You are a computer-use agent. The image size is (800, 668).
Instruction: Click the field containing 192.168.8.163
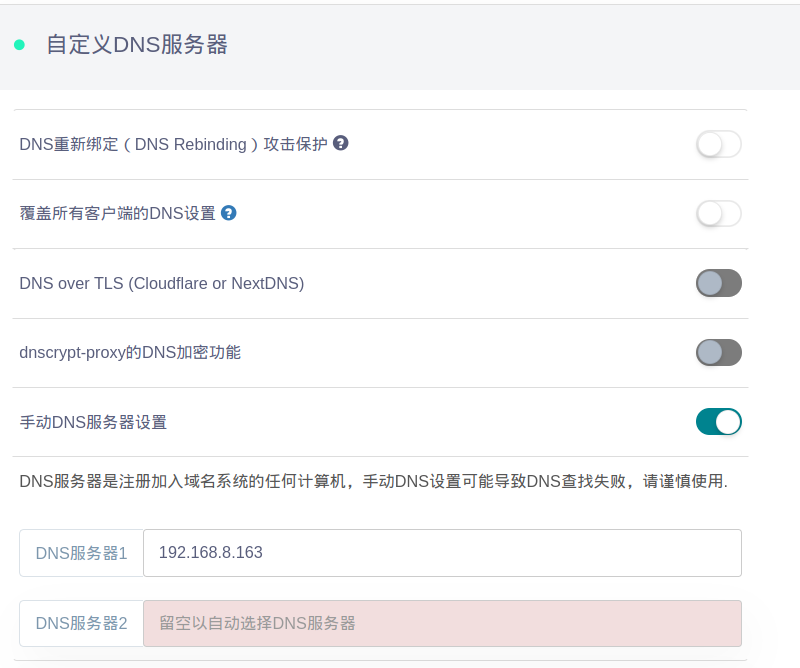point(442,553)
